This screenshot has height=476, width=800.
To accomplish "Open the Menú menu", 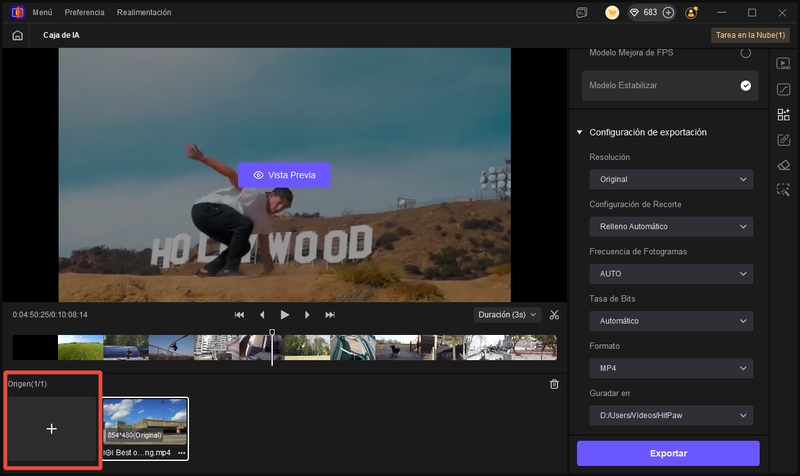I will [42, 12].
